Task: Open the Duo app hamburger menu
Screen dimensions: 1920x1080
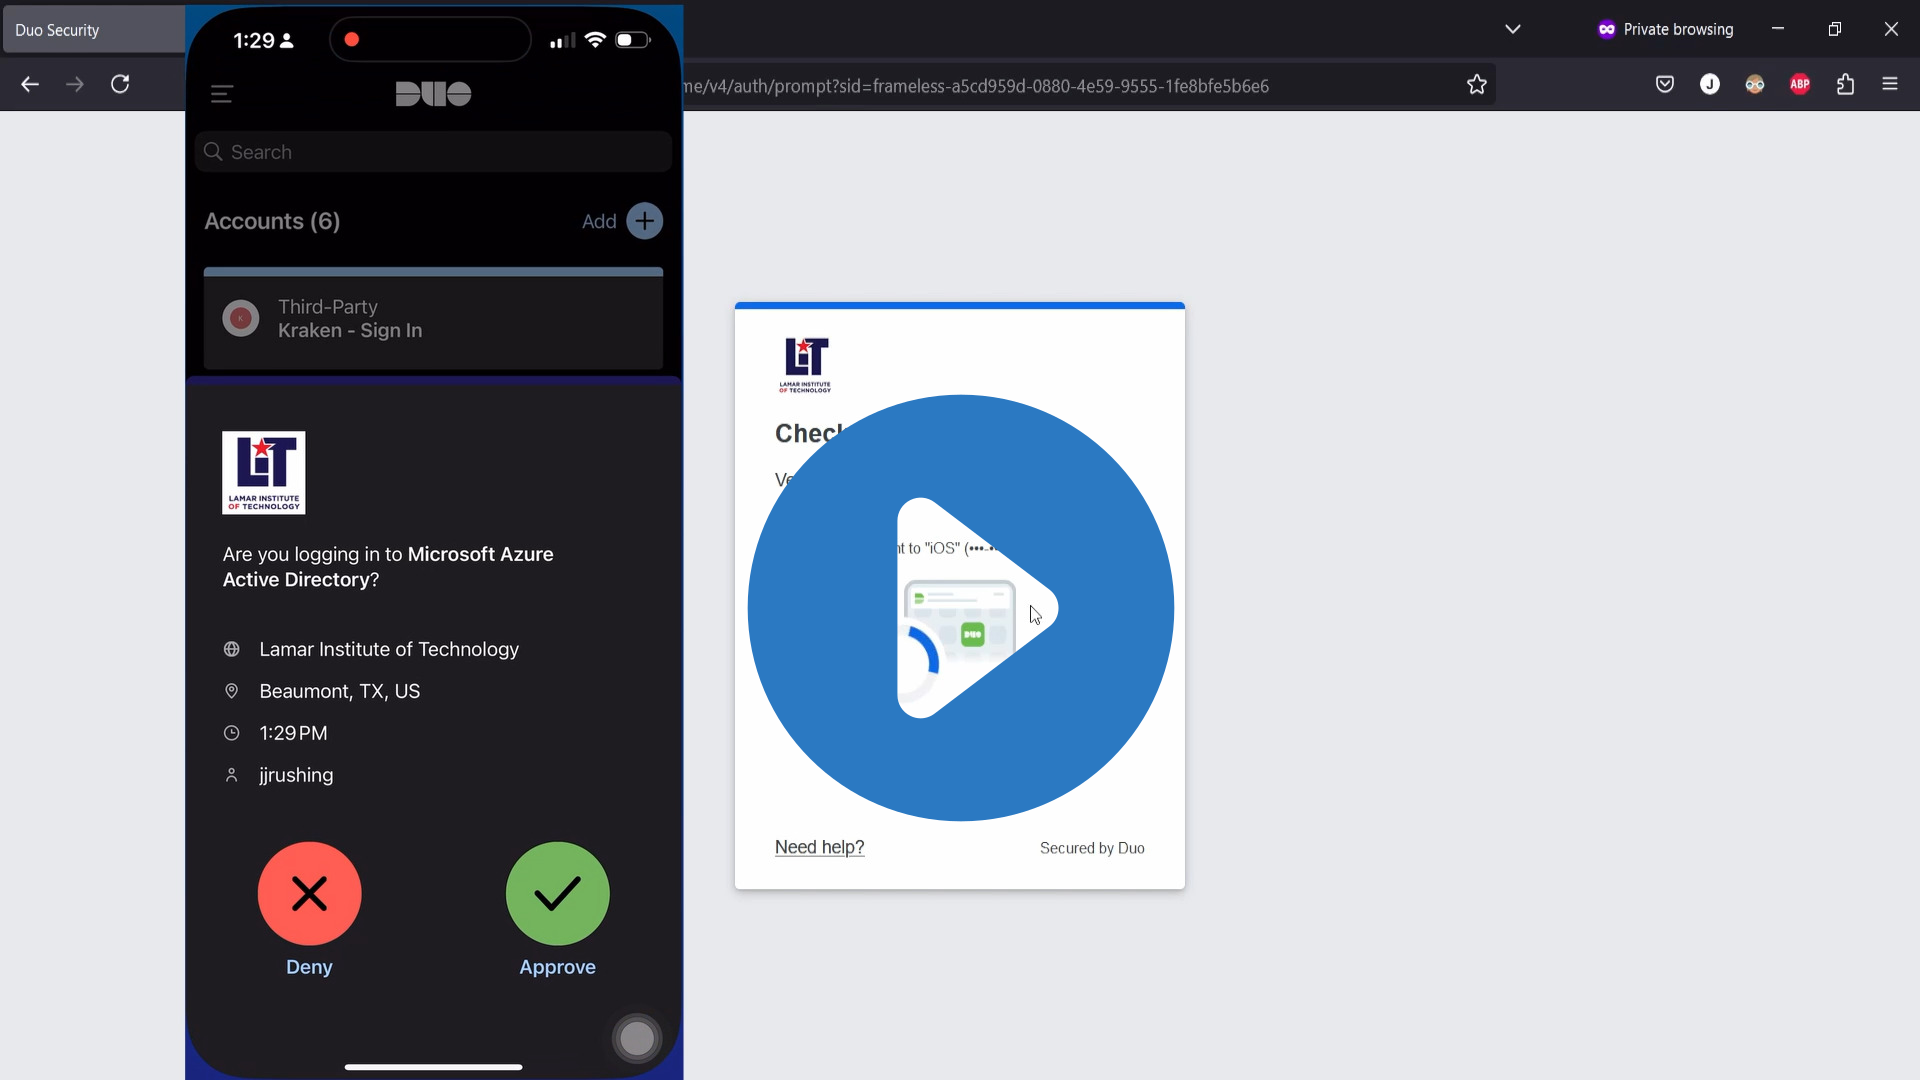Action: click(222, 94)
